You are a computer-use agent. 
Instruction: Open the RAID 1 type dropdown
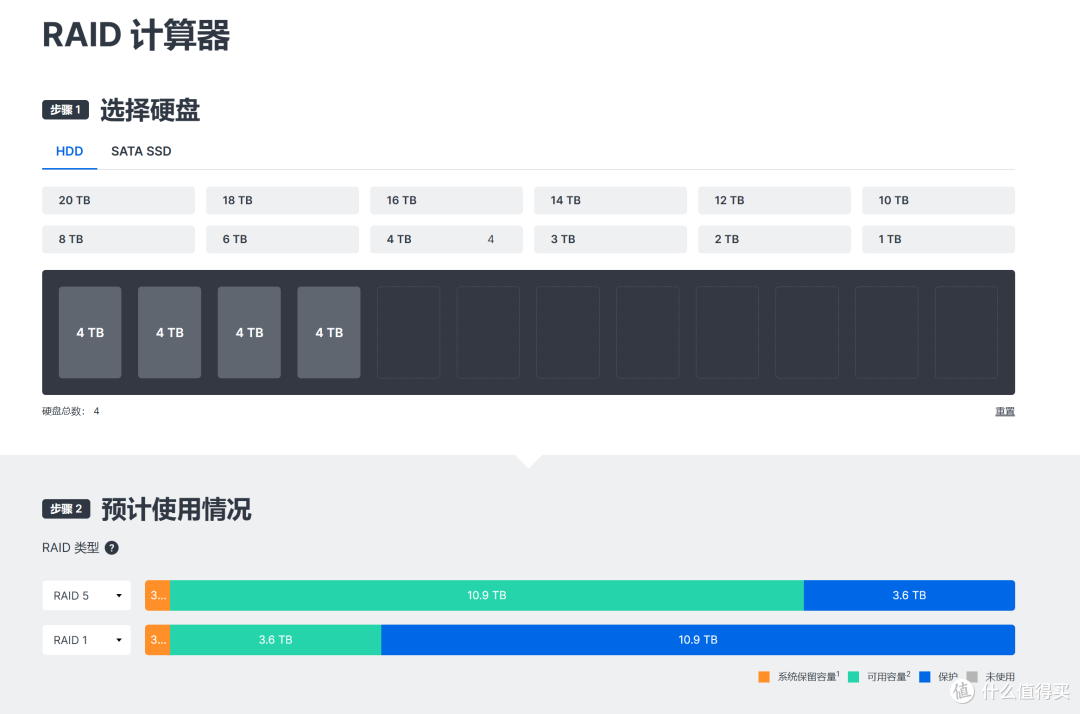[x=87, y=640]
